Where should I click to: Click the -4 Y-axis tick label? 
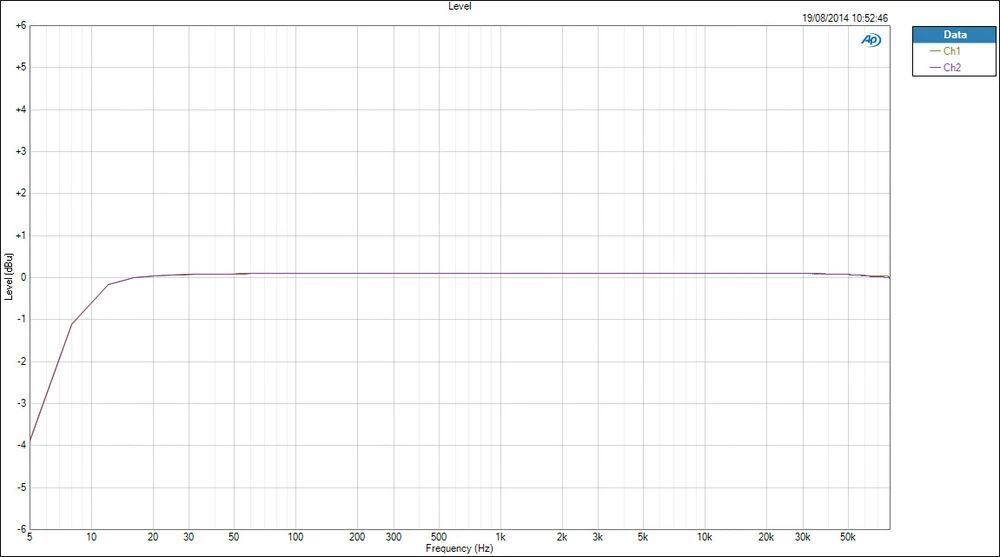click(22, 445)
